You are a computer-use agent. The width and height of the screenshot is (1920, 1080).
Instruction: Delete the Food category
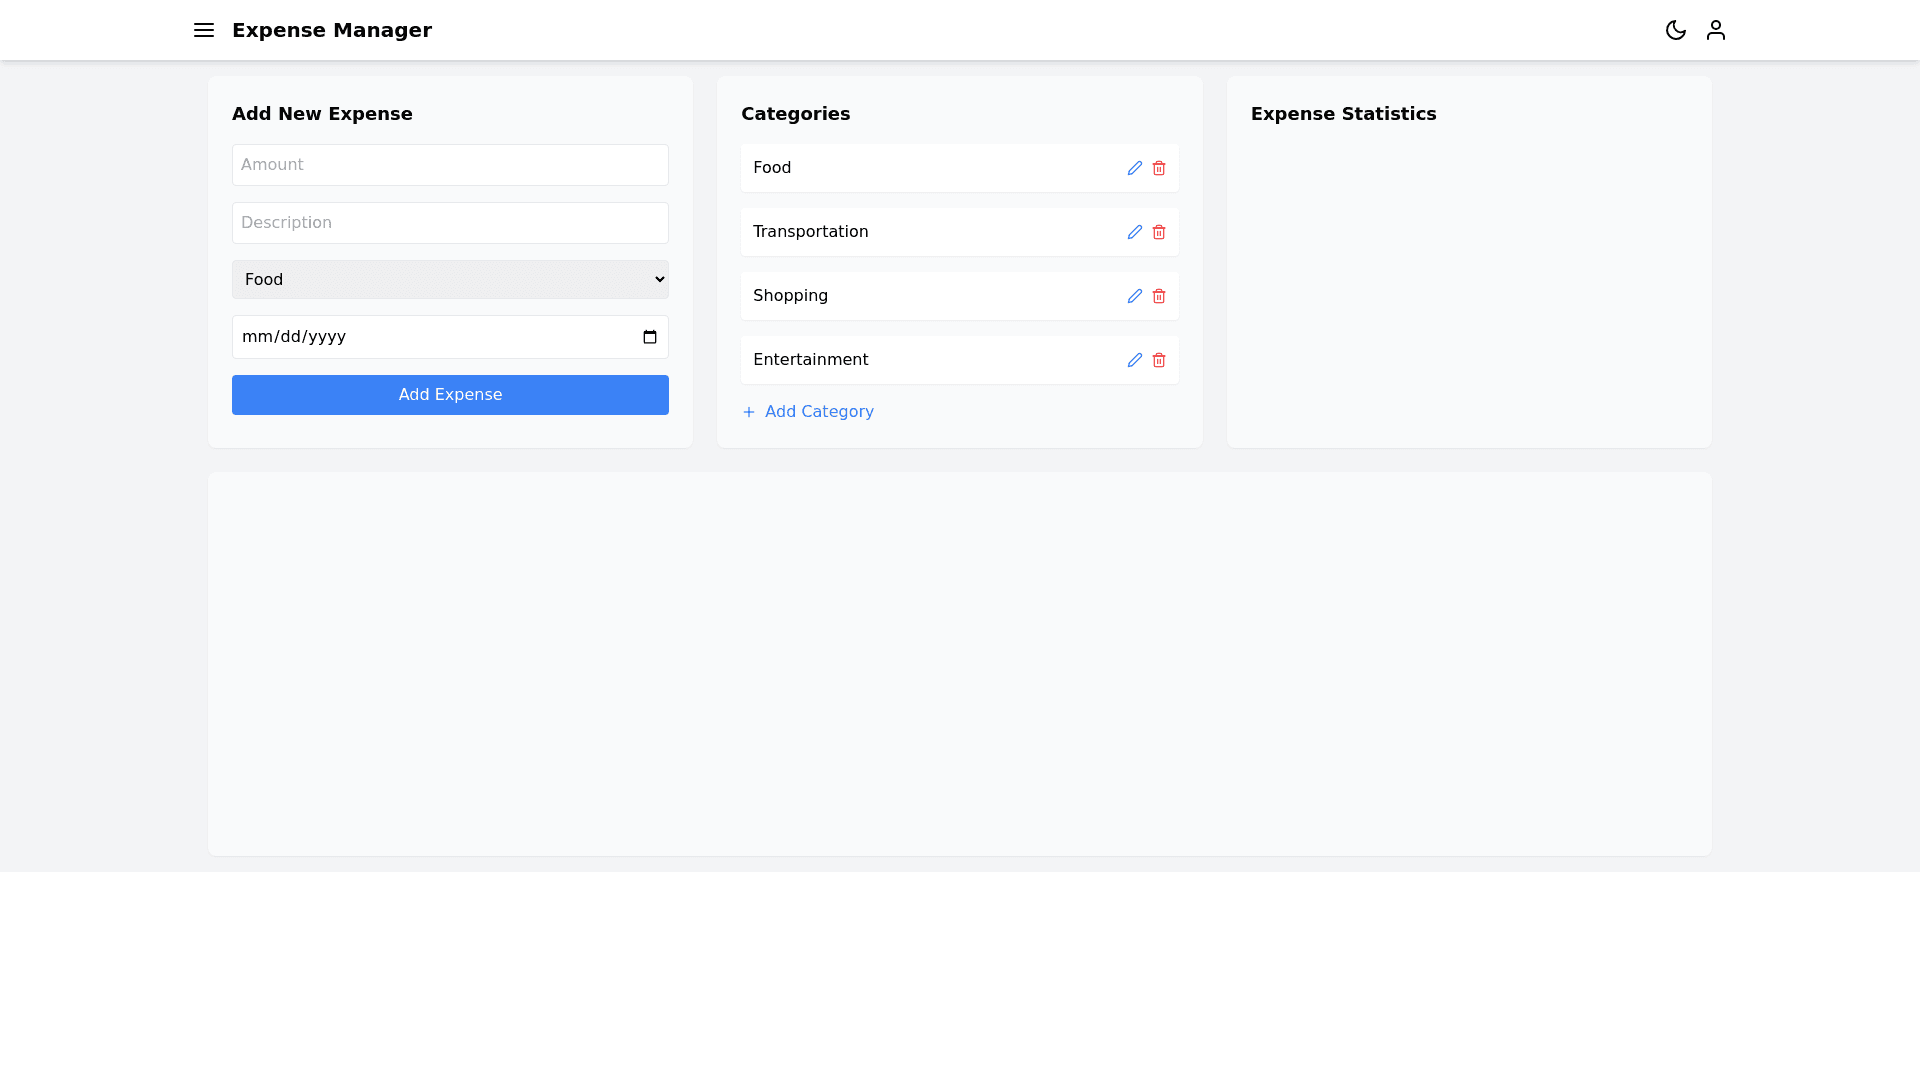coord(1158,168)
